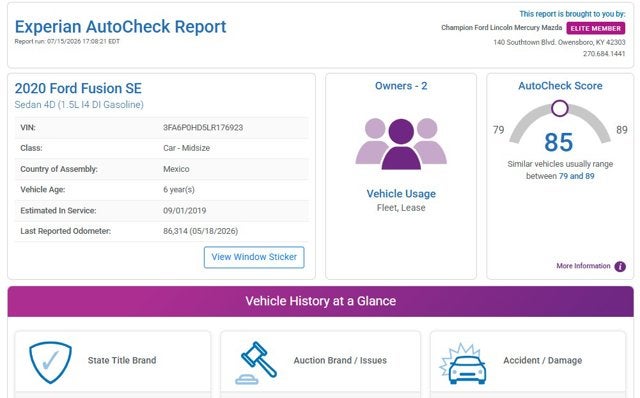Click the Vehicle Usage heading
This screenshot has width=640, height=398.
pyautogui.click(x=401, y=193)
